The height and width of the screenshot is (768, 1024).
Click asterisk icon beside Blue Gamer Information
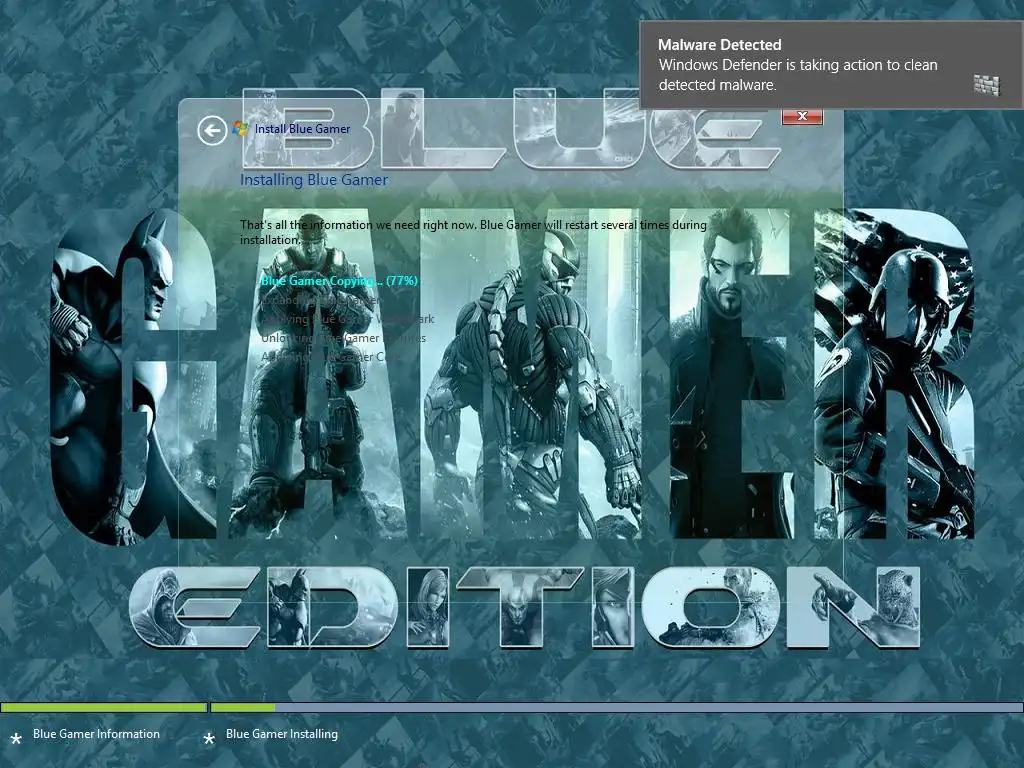pos(16,739)
